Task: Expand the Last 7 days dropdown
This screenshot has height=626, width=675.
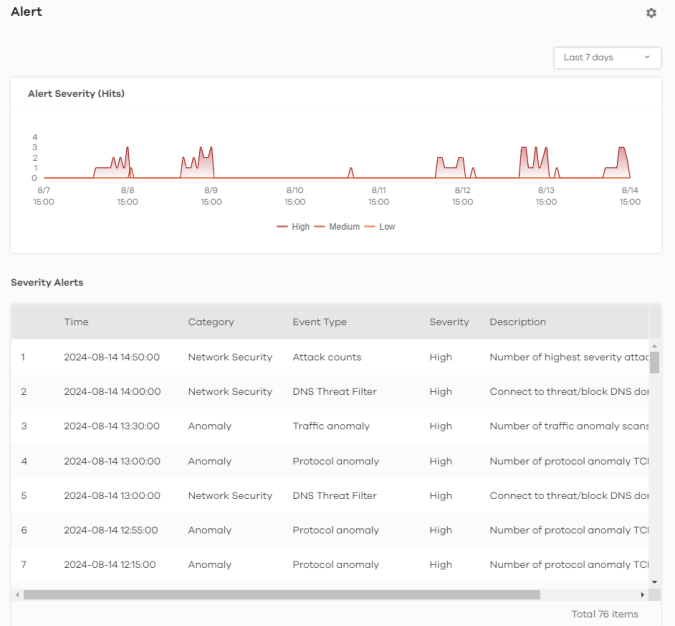Action: 607,58
